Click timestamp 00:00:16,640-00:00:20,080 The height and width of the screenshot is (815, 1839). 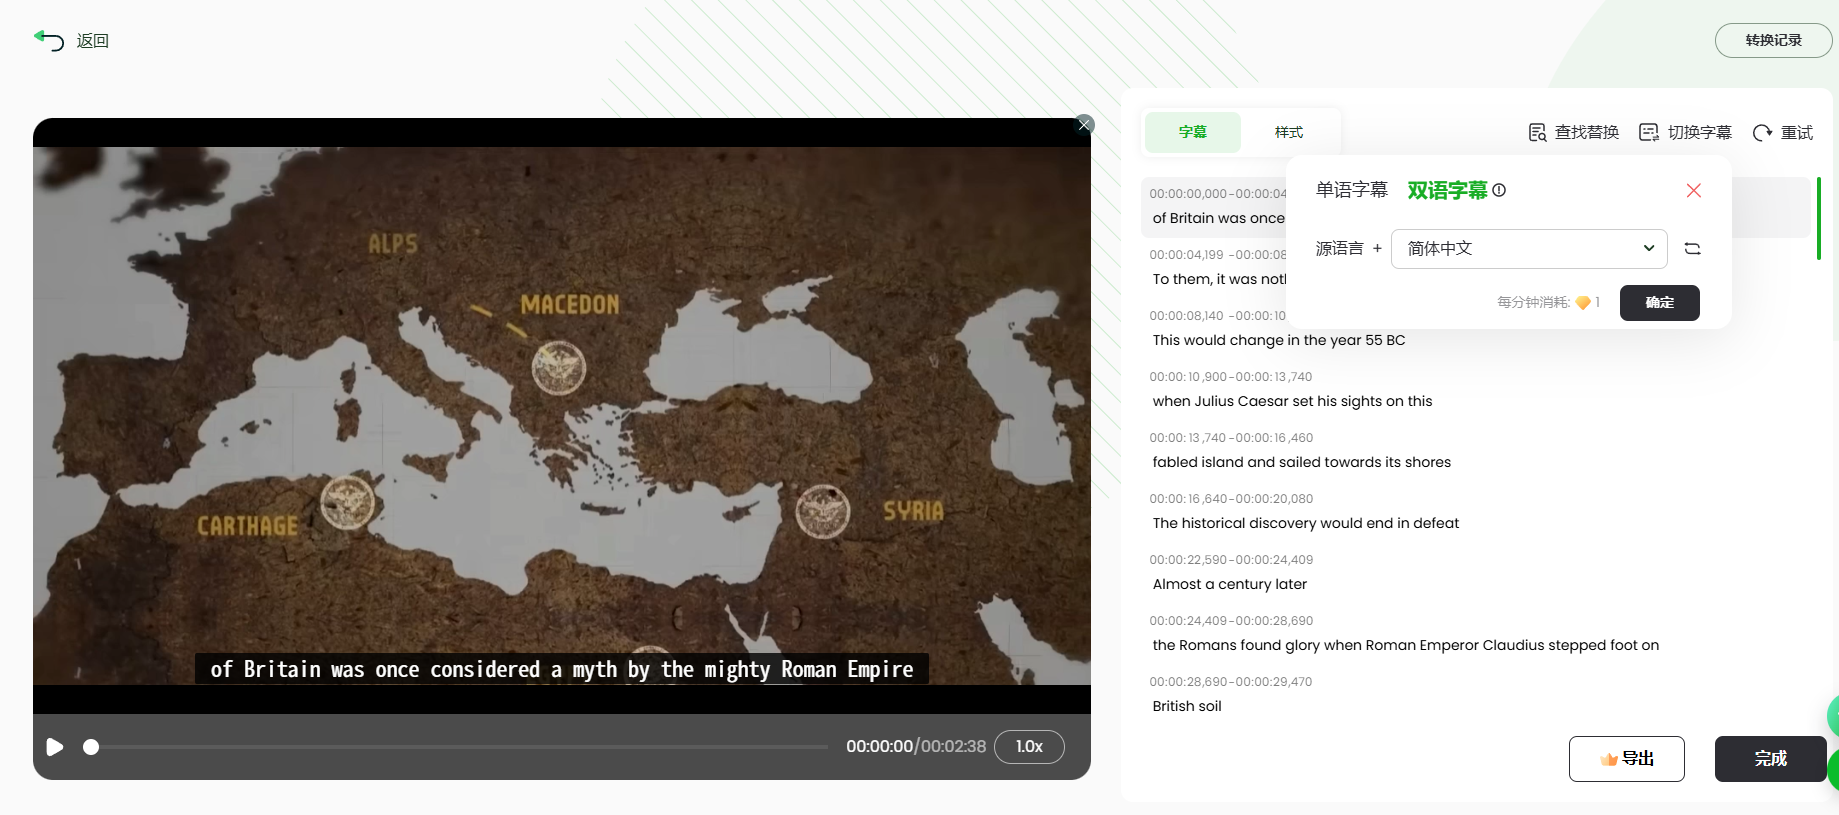(x=1231, y=499)
